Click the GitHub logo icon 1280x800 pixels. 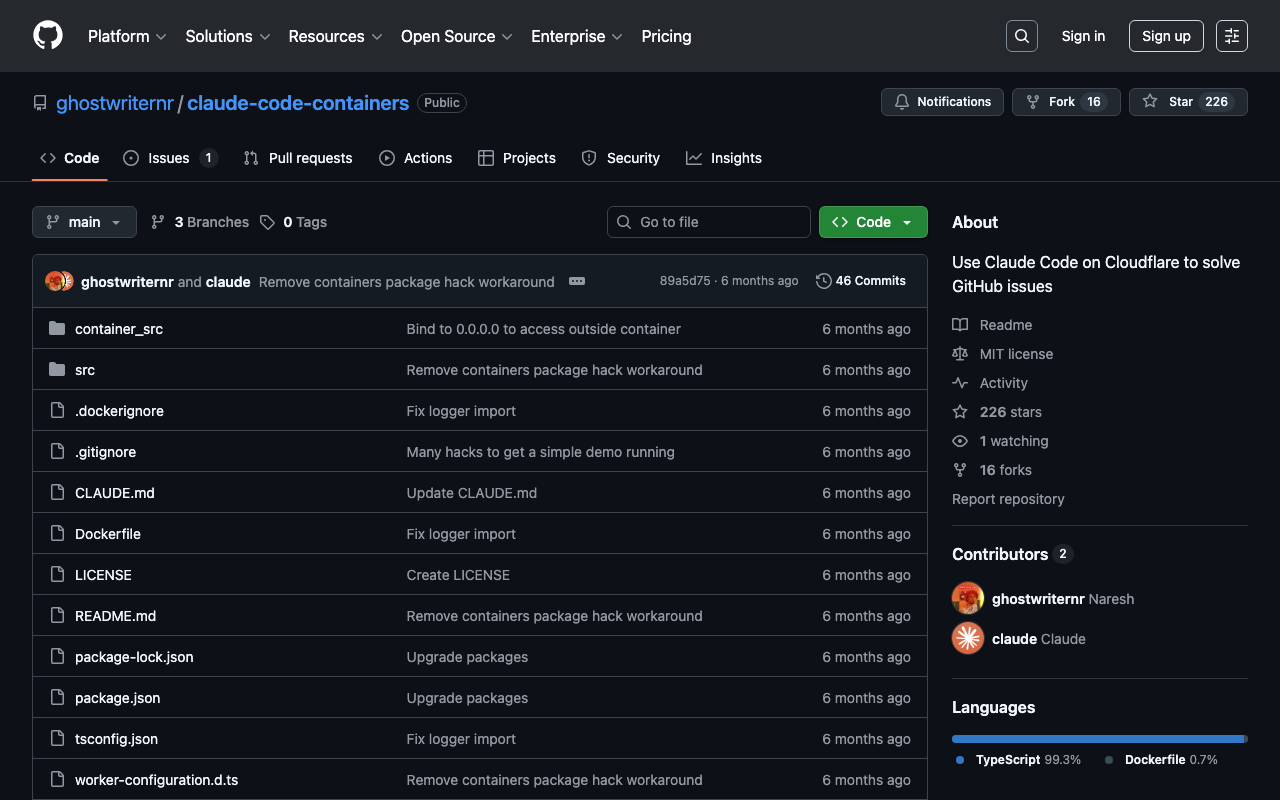[48, 36]
